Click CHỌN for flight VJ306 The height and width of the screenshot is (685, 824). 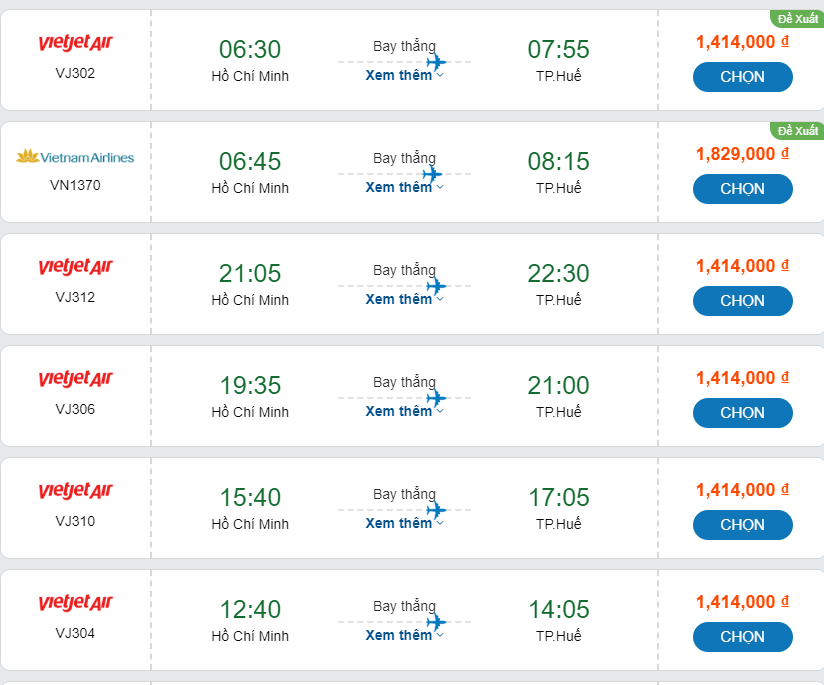click(x=742, y=413)
